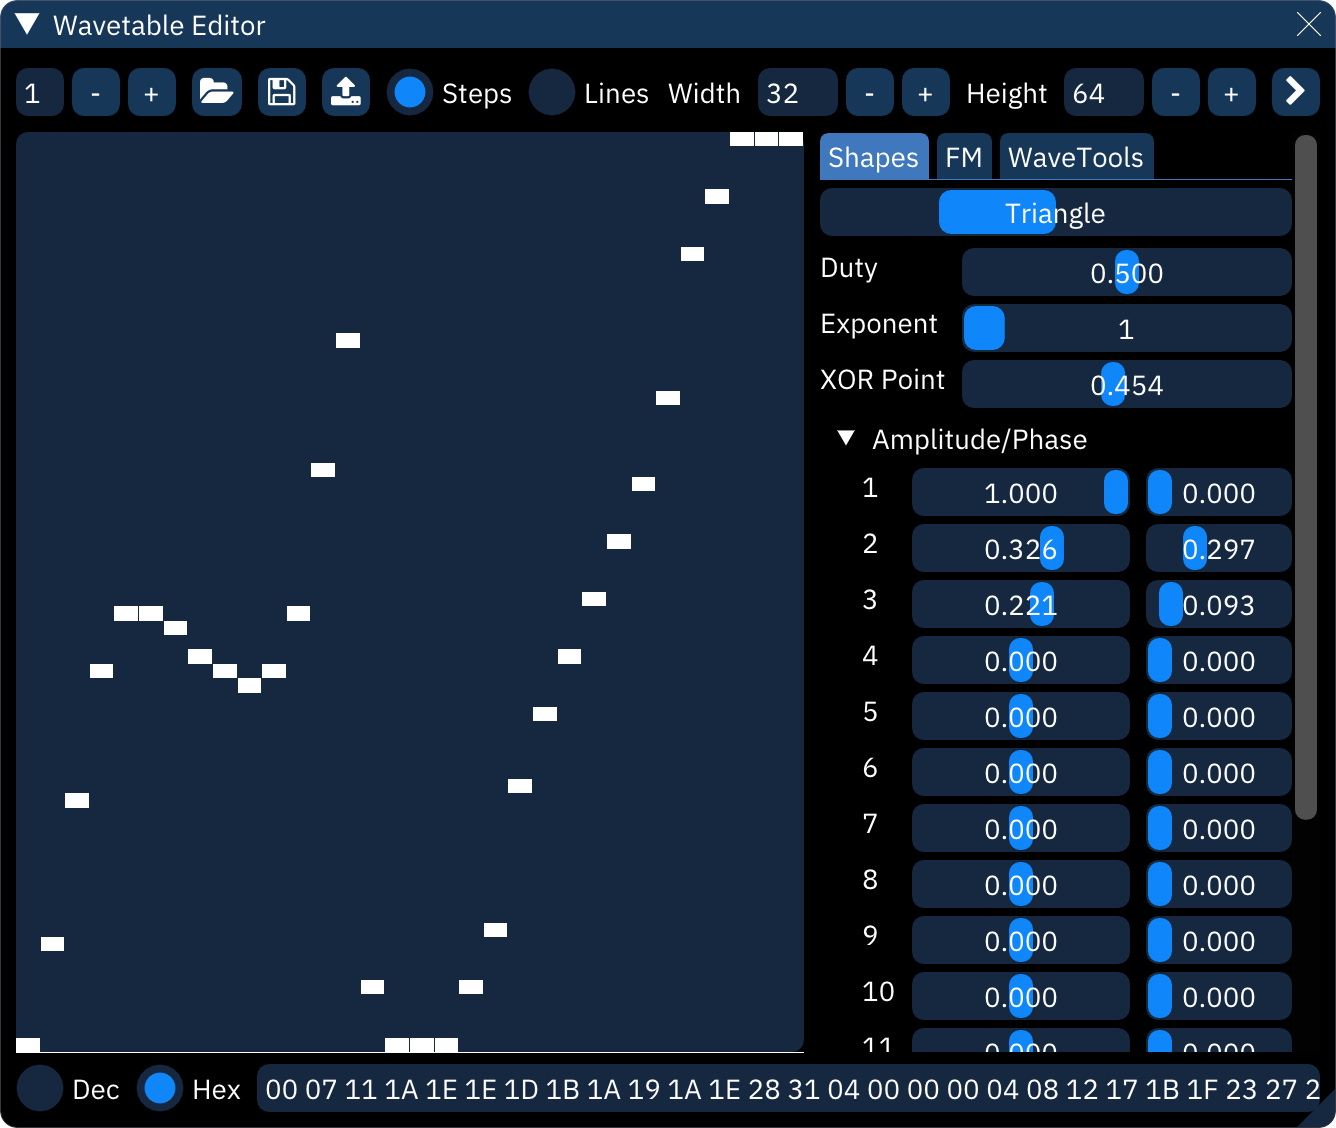Collapse the Amplitude/Phase section

click(x=846, y=439)
